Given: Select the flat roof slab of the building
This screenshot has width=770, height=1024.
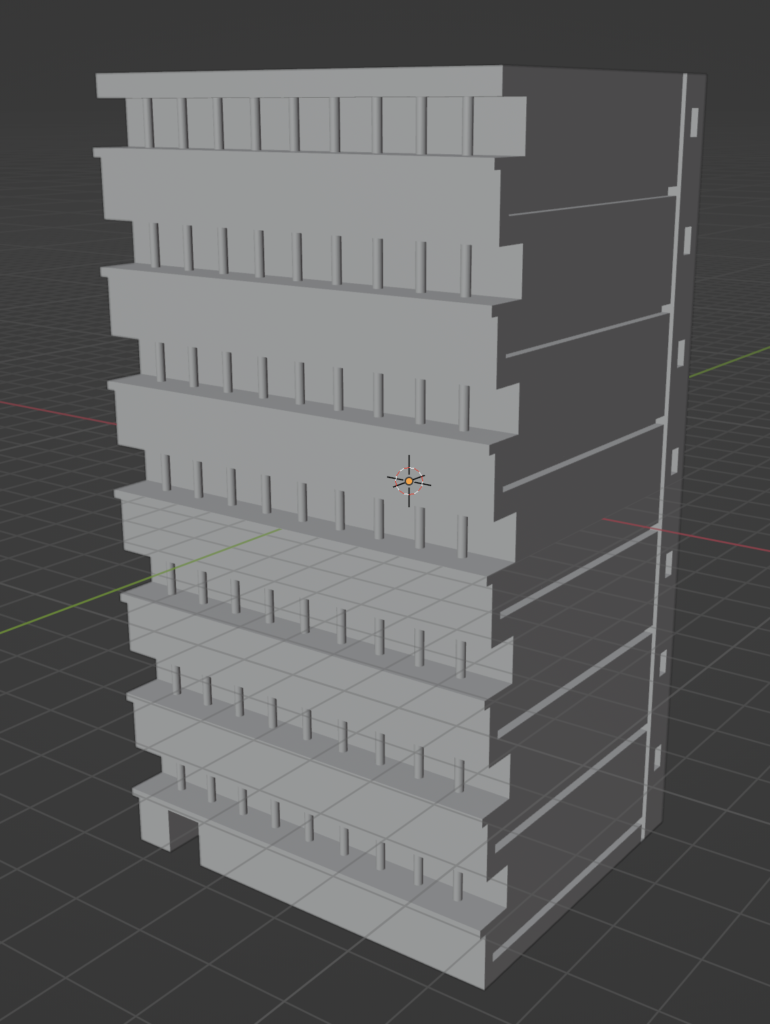Looking at the screenshot, I should 300,82.
